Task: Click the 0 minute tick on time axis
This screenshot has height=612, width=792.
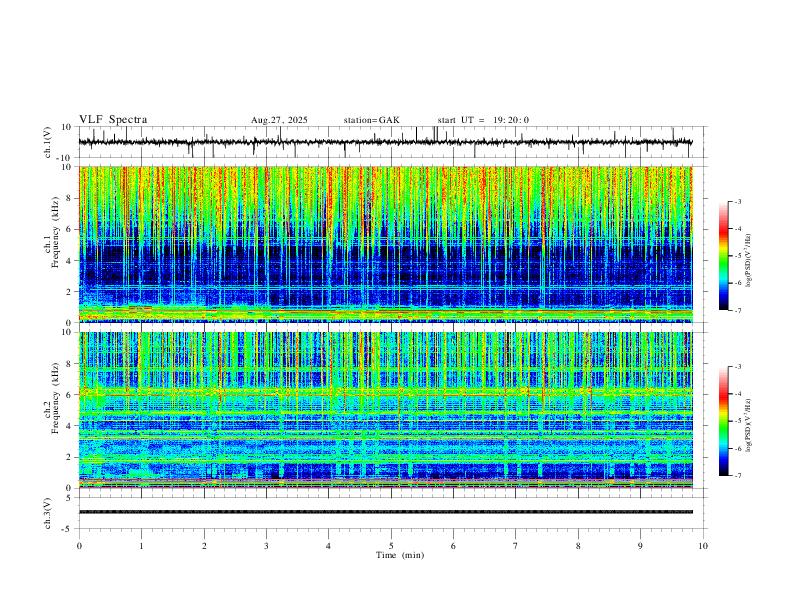Action: [x=79, y=546]
